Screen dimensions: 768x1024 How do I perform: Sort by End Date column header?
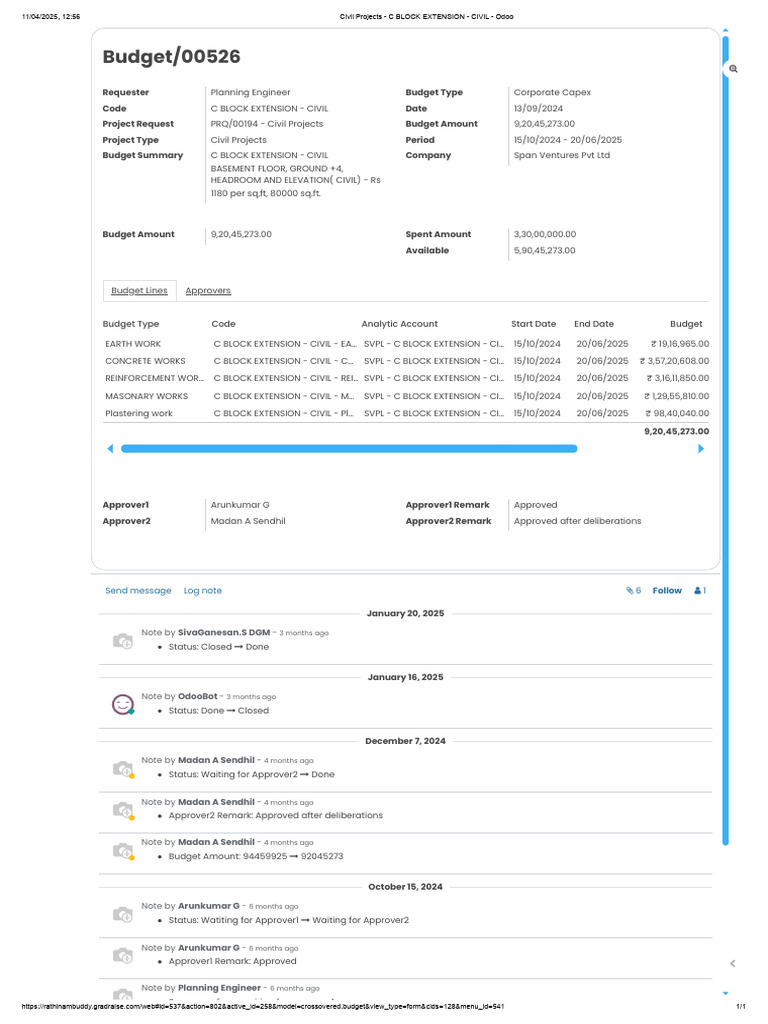(x=594, y=324)
